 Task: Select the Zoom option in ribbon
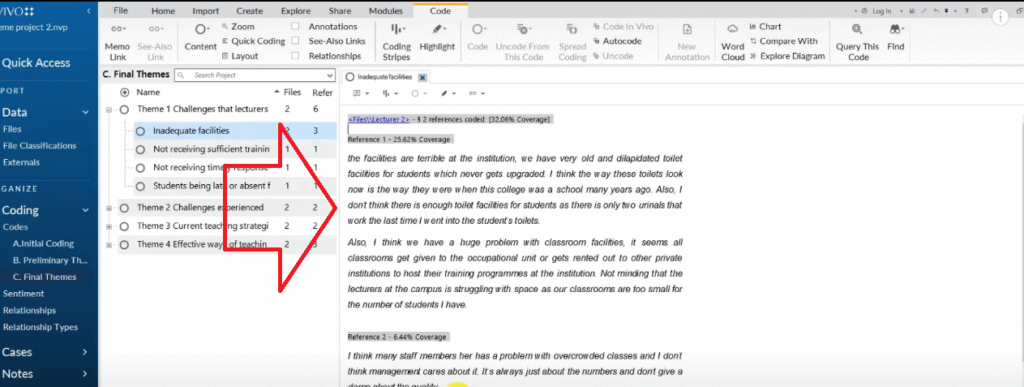tap(238, 27)
